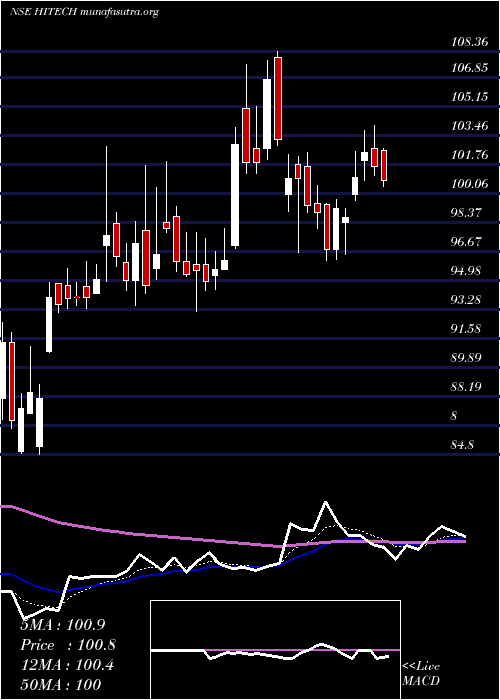Select the 50MA : 100 reading
500x700 pixels.
pyautogui.click(x=61, y=684)
